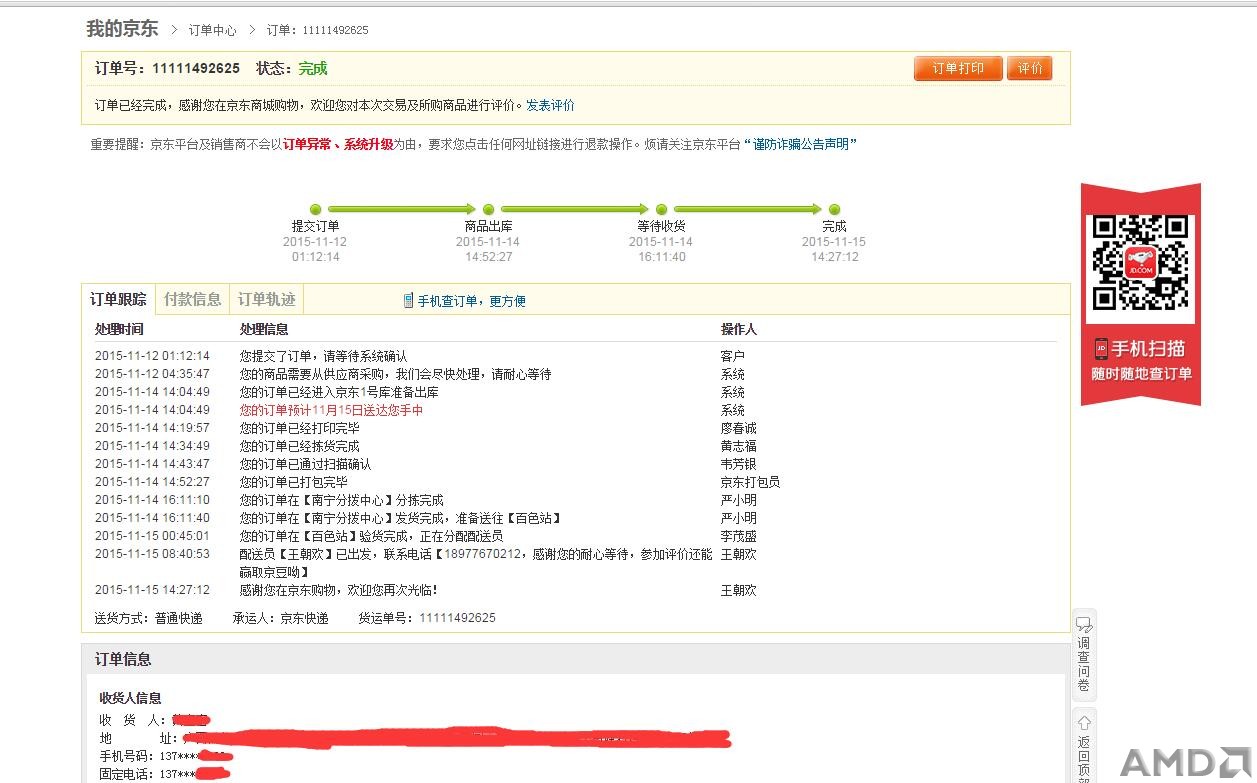This screenshot has width=1257, height=783.
Task: Switch to the 订单跟踪 tab
Action: 118,299
